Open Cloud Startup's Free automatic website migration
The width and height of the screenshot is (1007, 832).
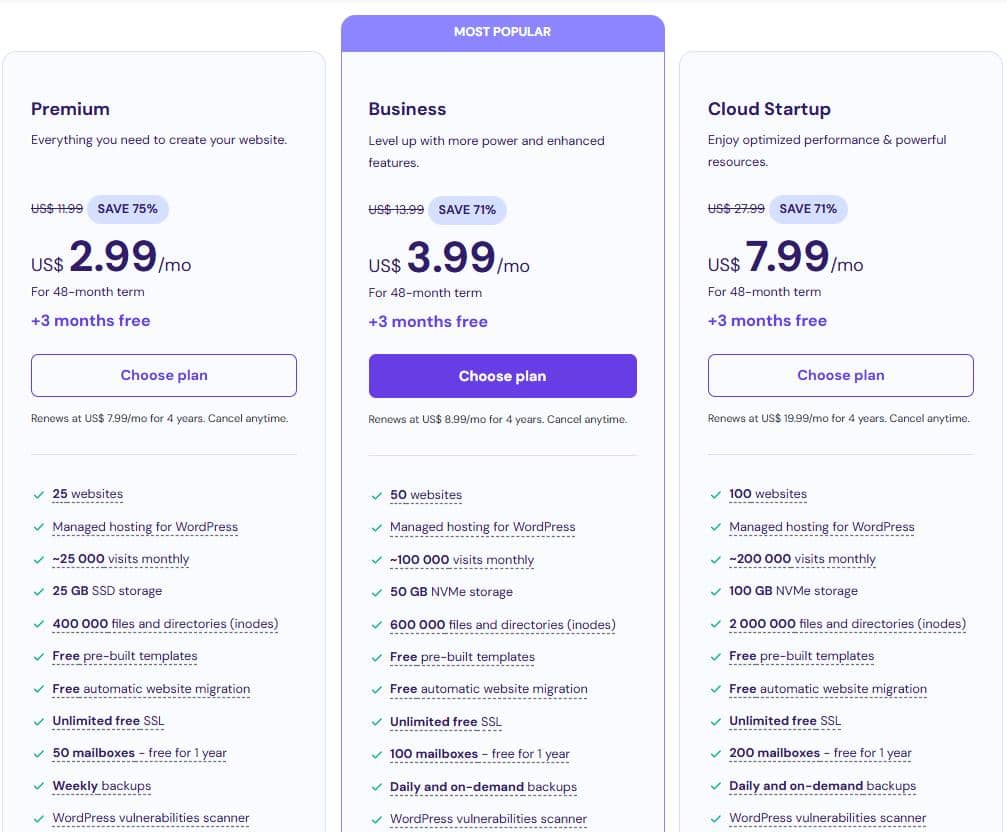click(827, 689)
